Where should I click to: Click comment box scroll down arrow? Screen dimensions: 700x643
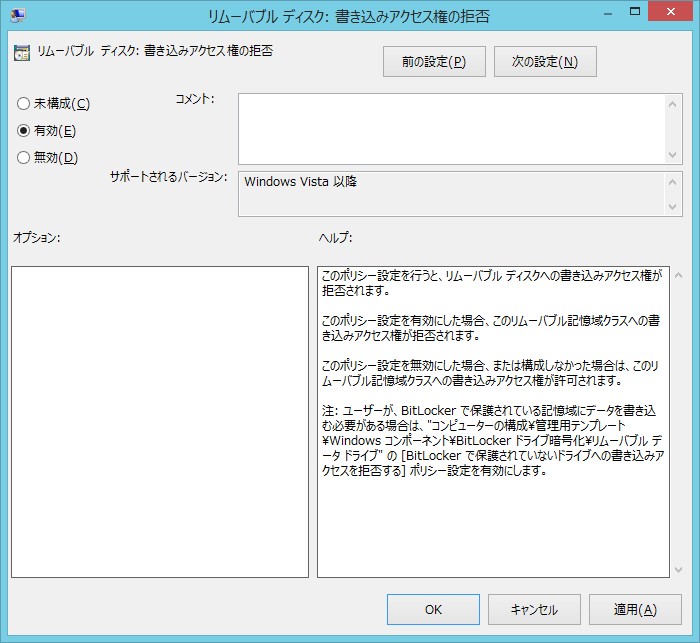coord(673,155)
